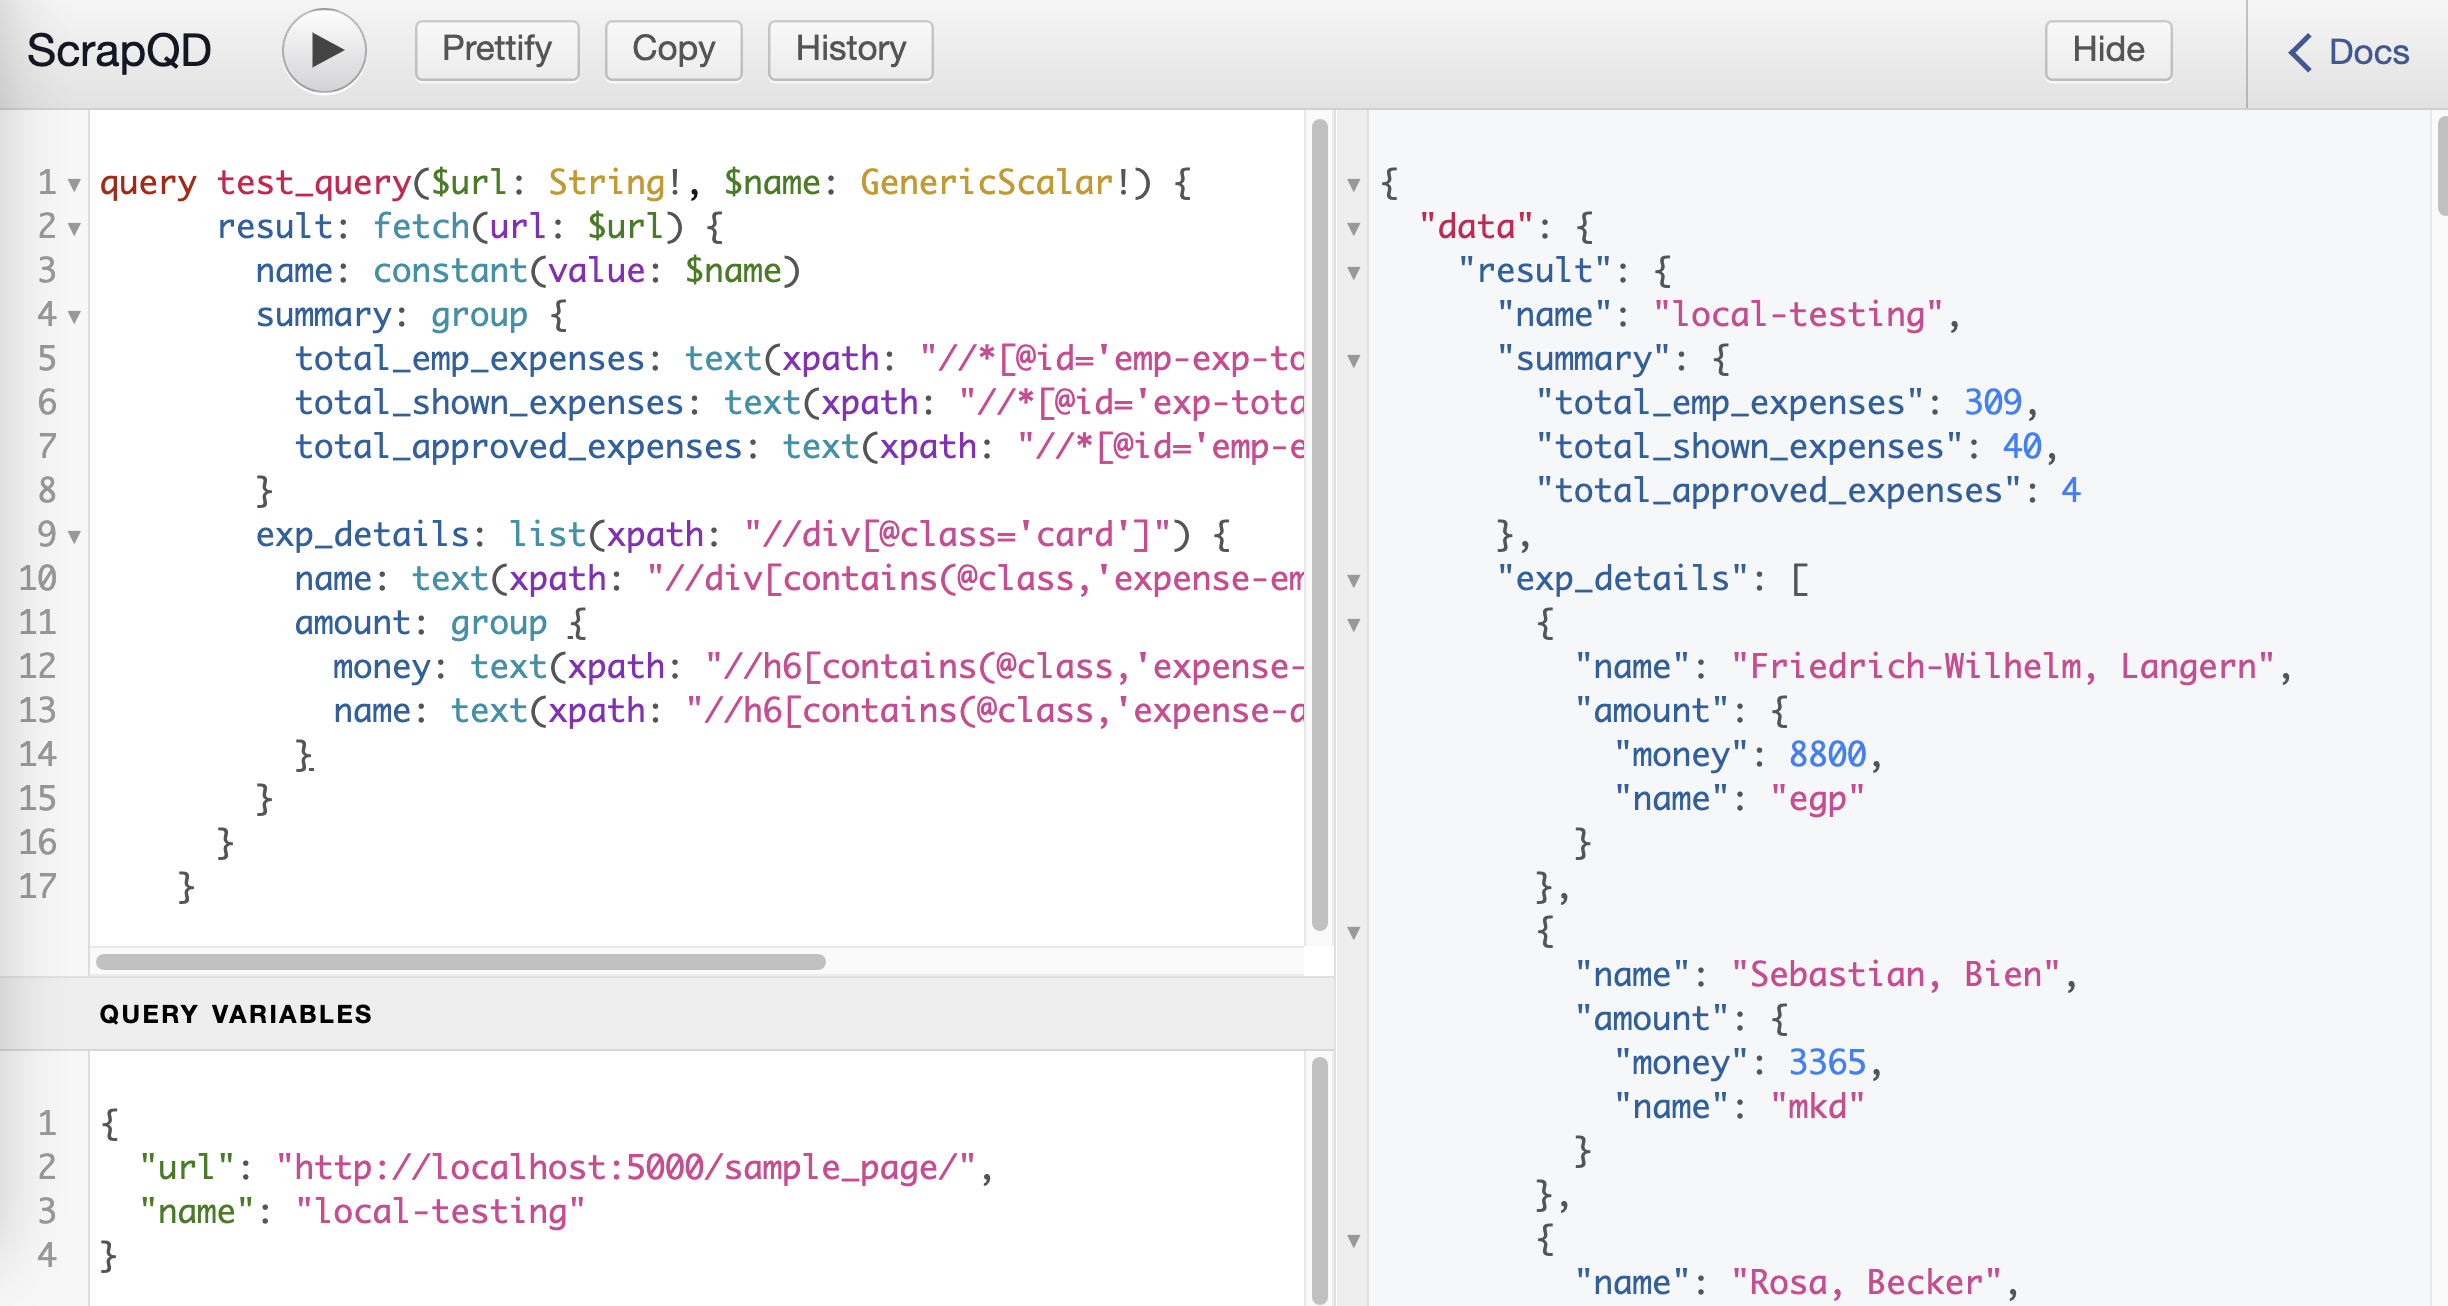The height and width of the screenshot is (1306, 2448).
Task: Collapse the Sebastian, Bien entry object
Action: coord(1354,932)
